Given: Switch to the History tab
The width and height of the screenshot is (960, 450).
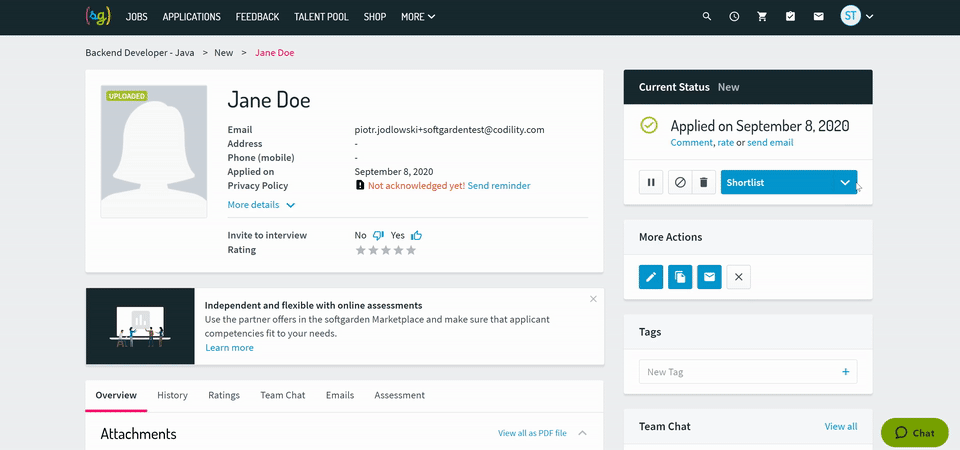Looking at the screenshot, I should pos(172,395).
